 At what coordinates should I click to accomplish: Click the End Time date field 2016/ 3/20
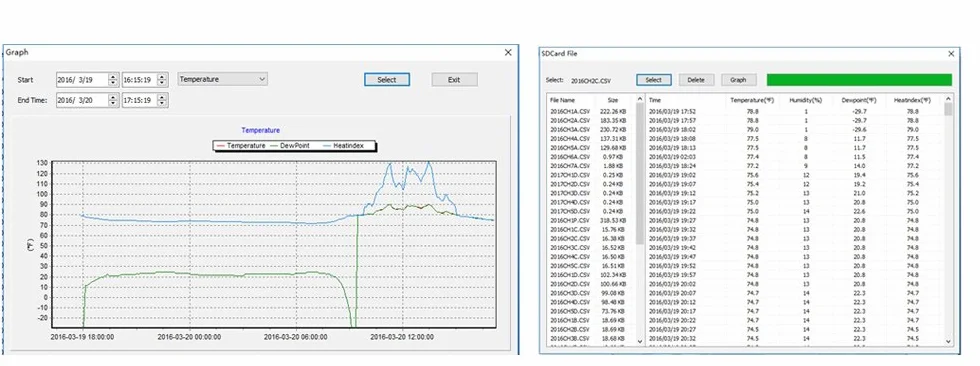click(x=82, y=100)
